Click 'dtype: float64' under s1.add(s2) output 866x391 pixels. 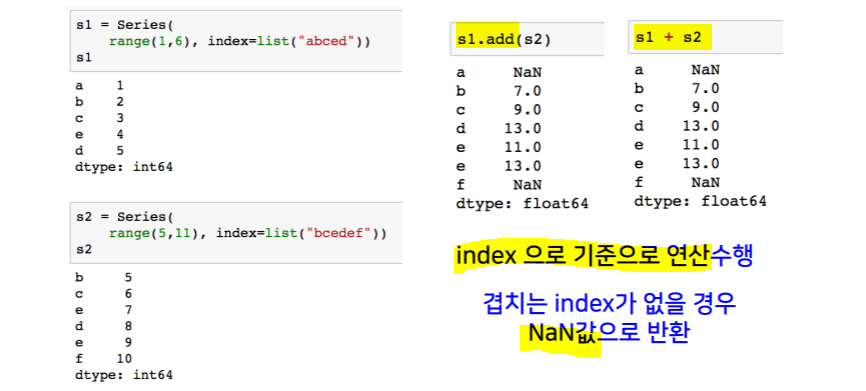(522, 203)
